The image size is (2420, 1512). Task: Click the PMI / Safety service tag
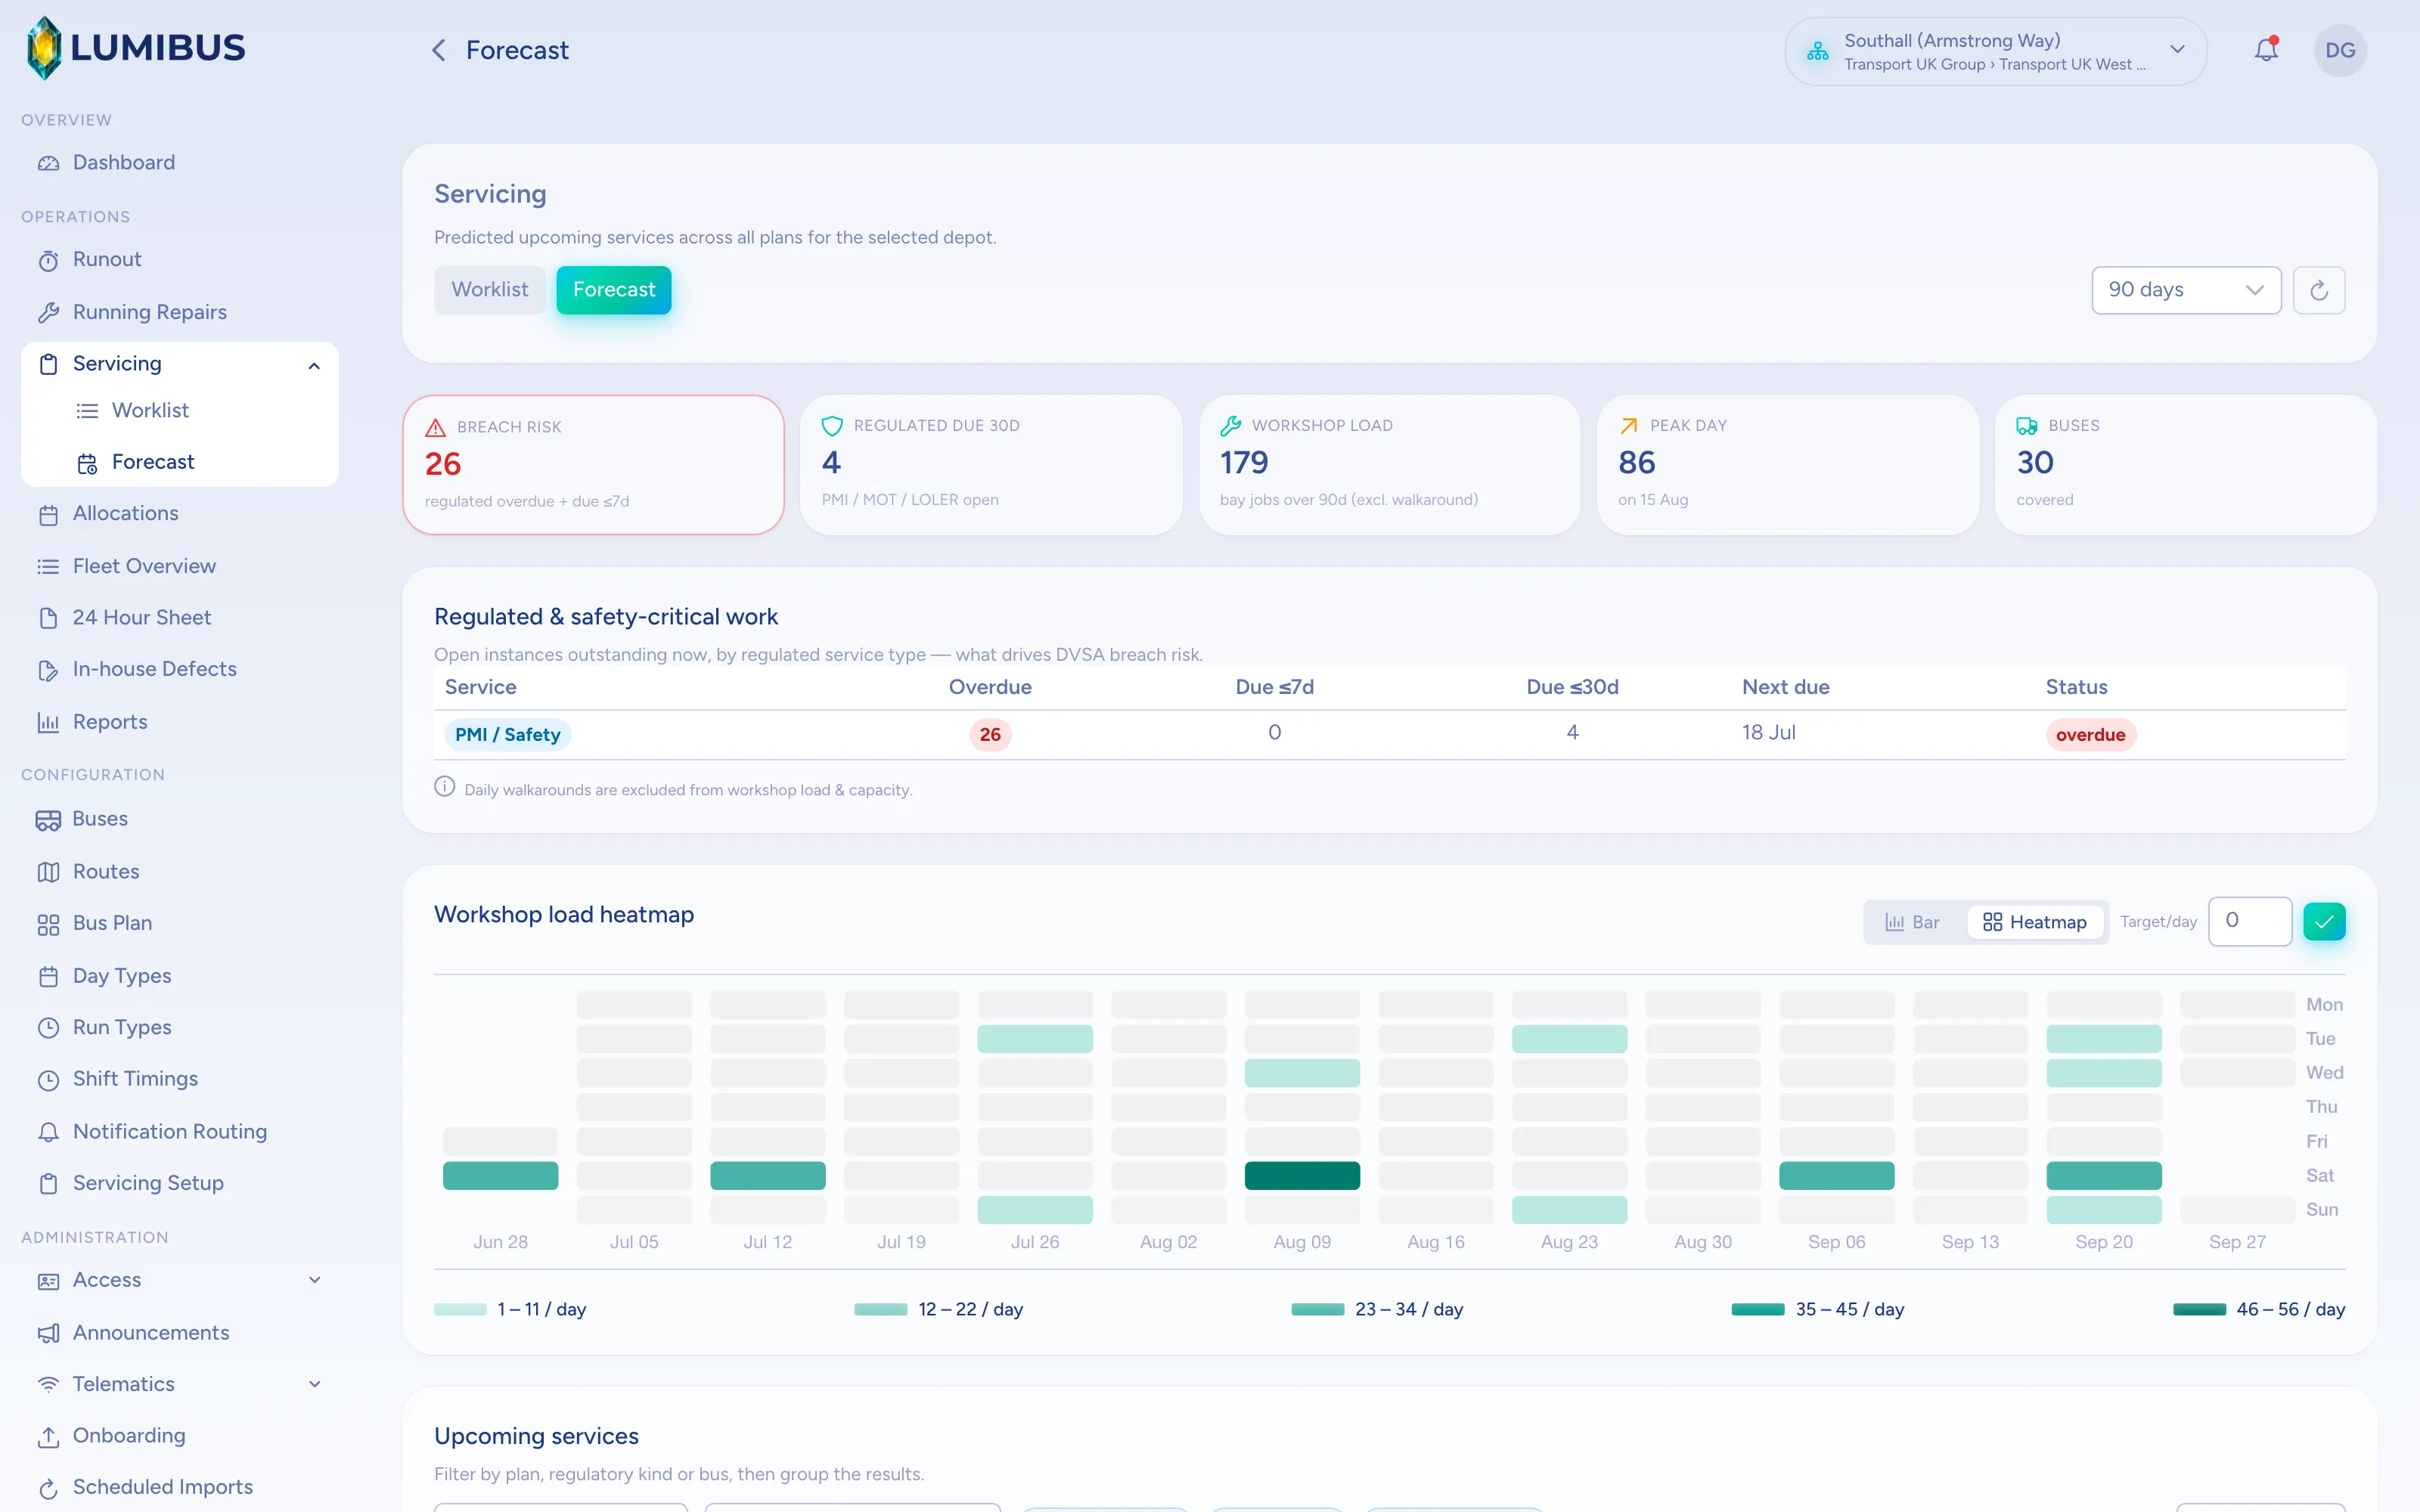[x=507, y=735]
